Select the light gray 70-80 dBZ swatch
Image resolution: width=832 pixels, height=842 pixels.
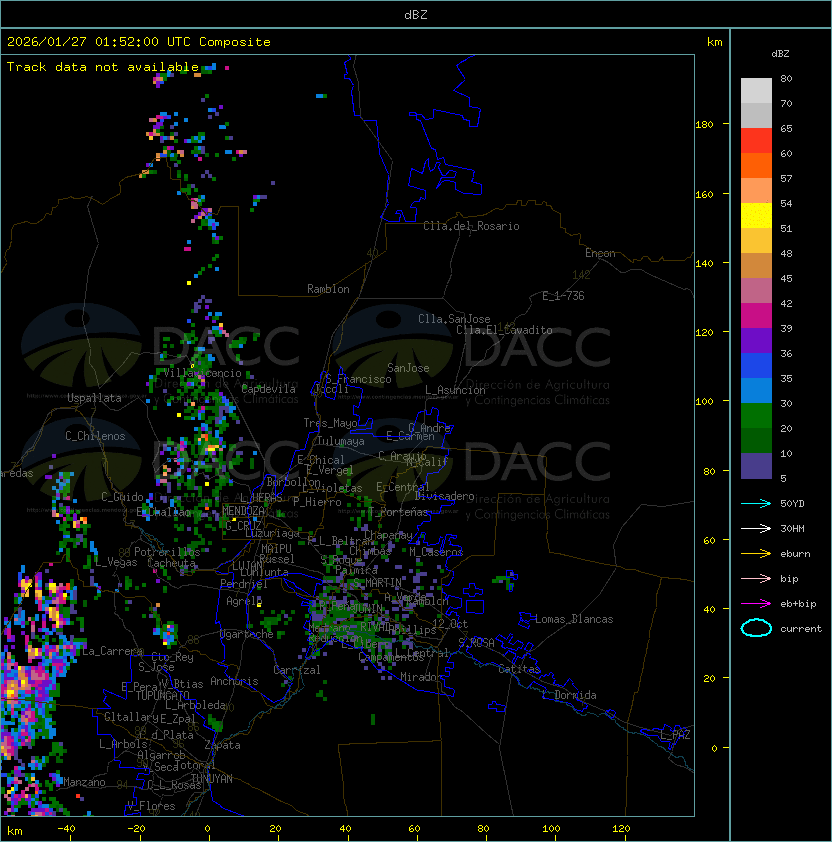coord(756,91)
